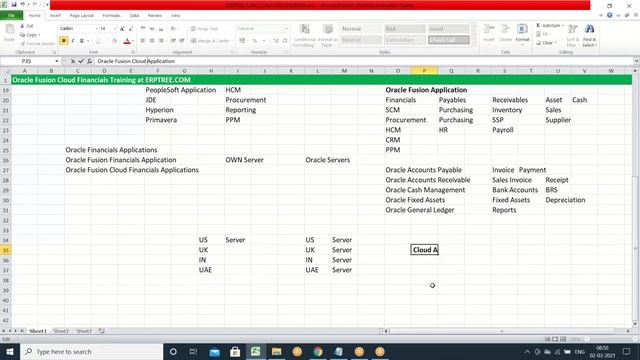Toggle Bottom Align button
Viewport: 640px width, 360px height.
click(161, 29)
